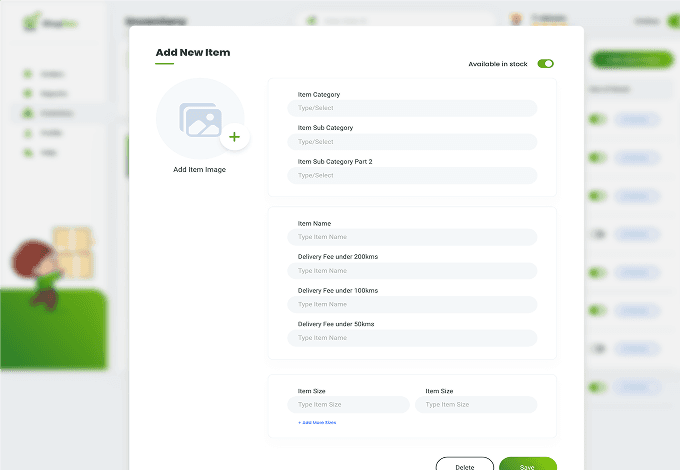Focus the second Item Size input

pos(476,405)
